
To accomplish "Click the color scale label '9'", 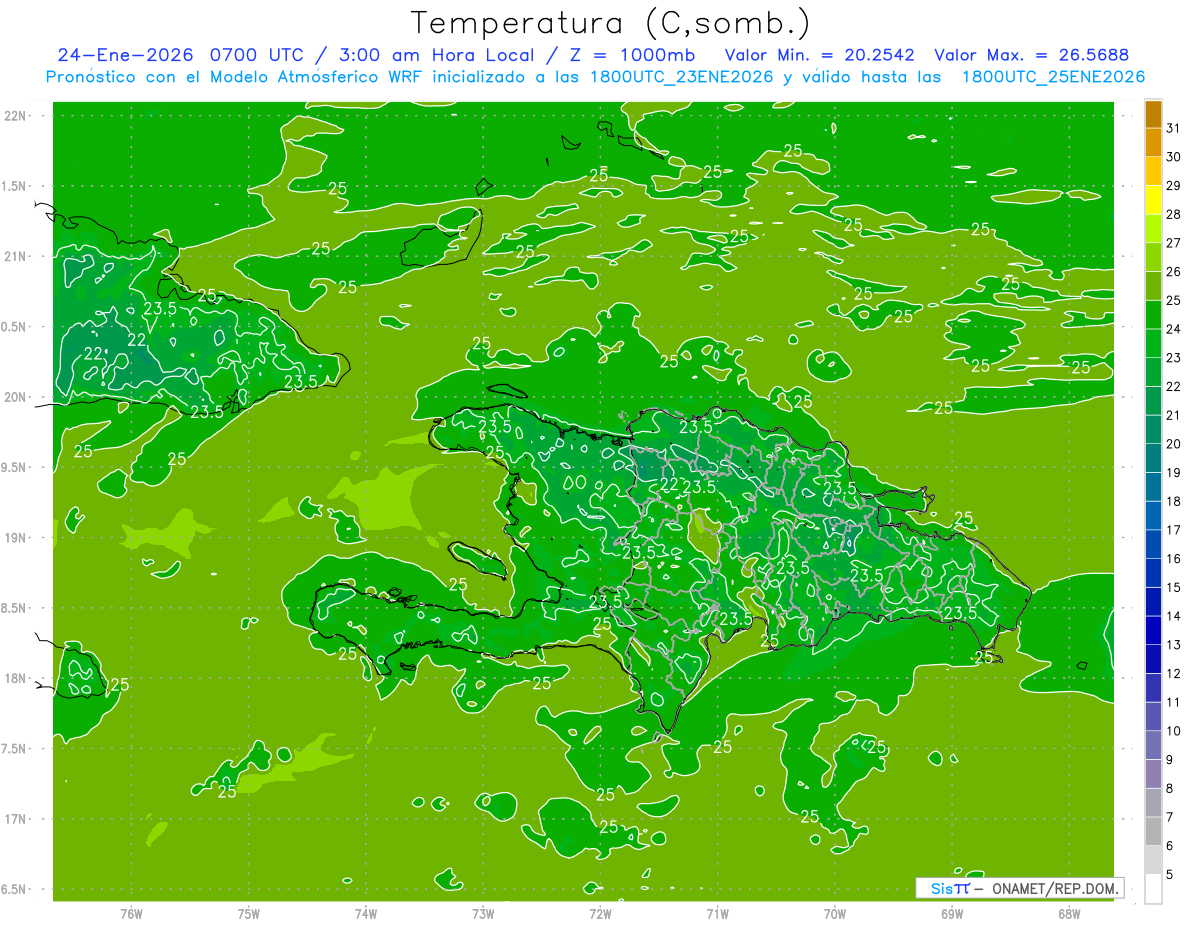I will [1170, 760].
